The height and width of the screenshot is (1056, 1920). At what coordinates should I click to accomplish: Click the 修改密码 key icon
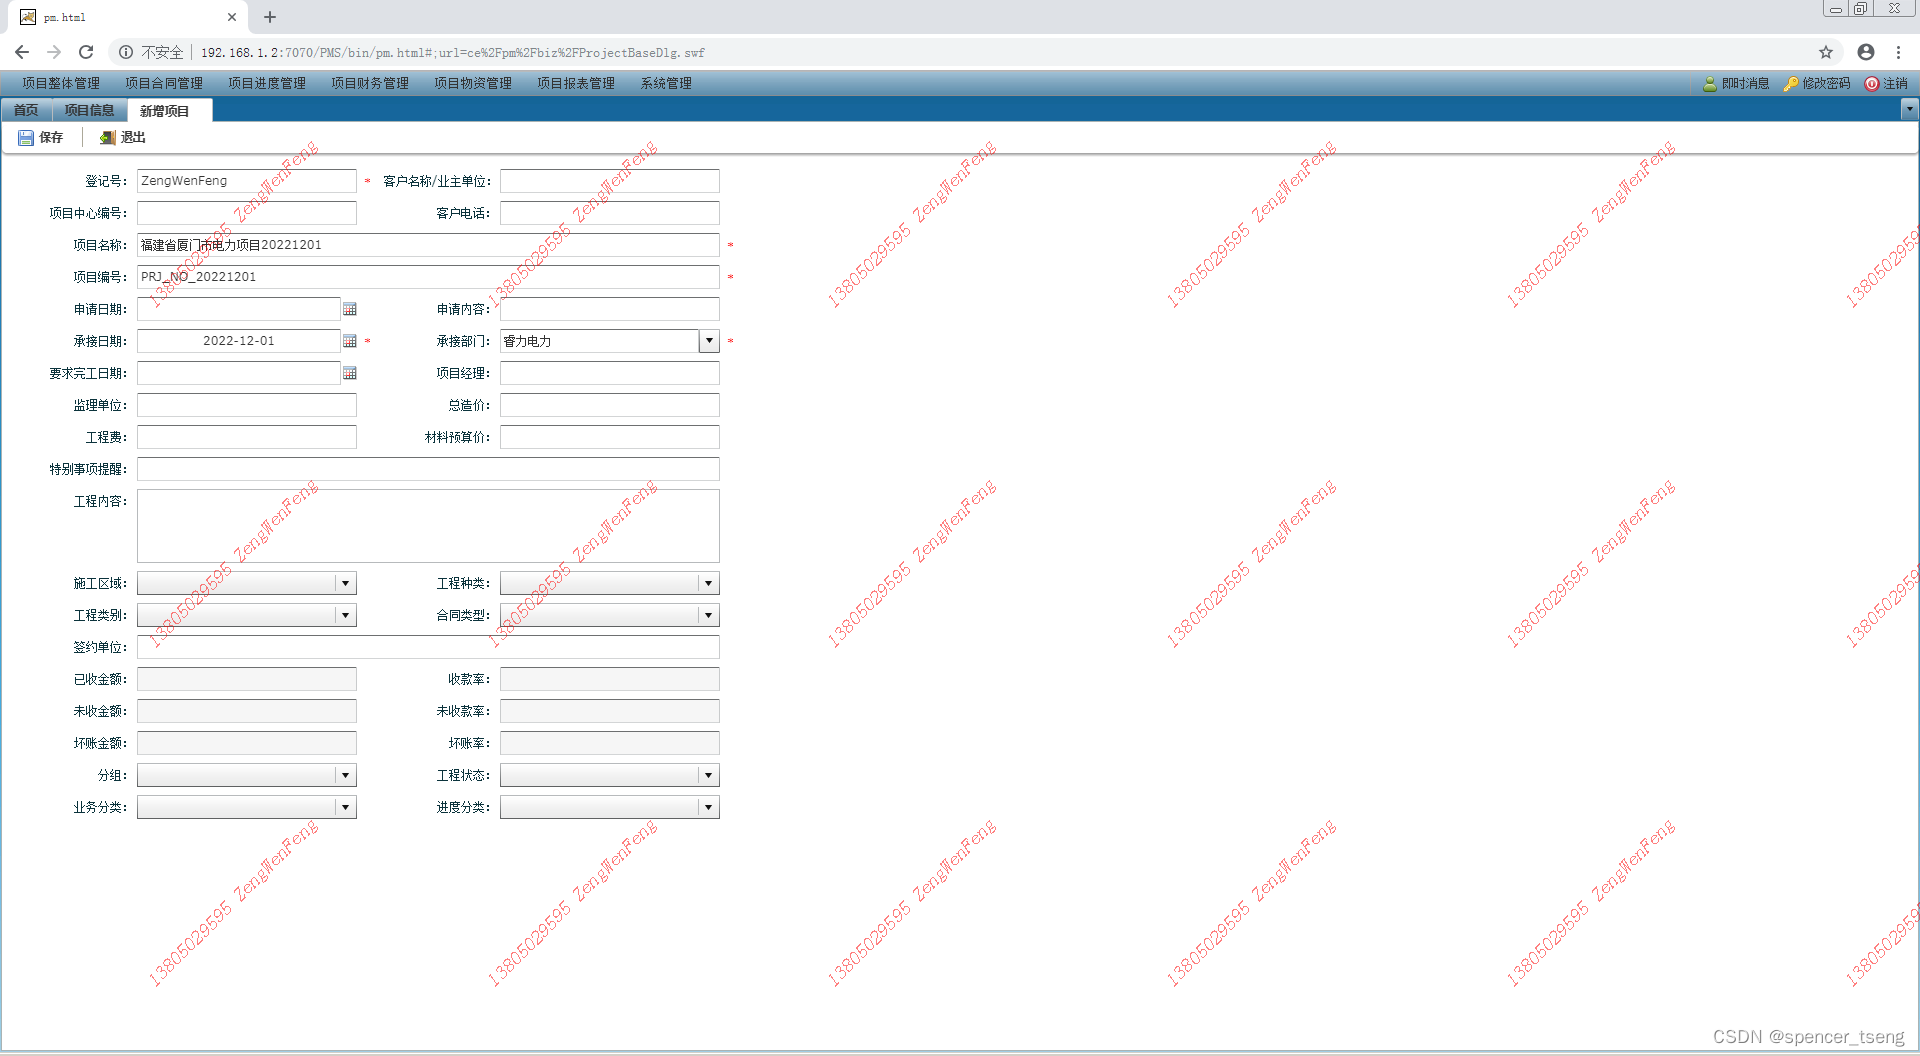[x=1793, y=84]
